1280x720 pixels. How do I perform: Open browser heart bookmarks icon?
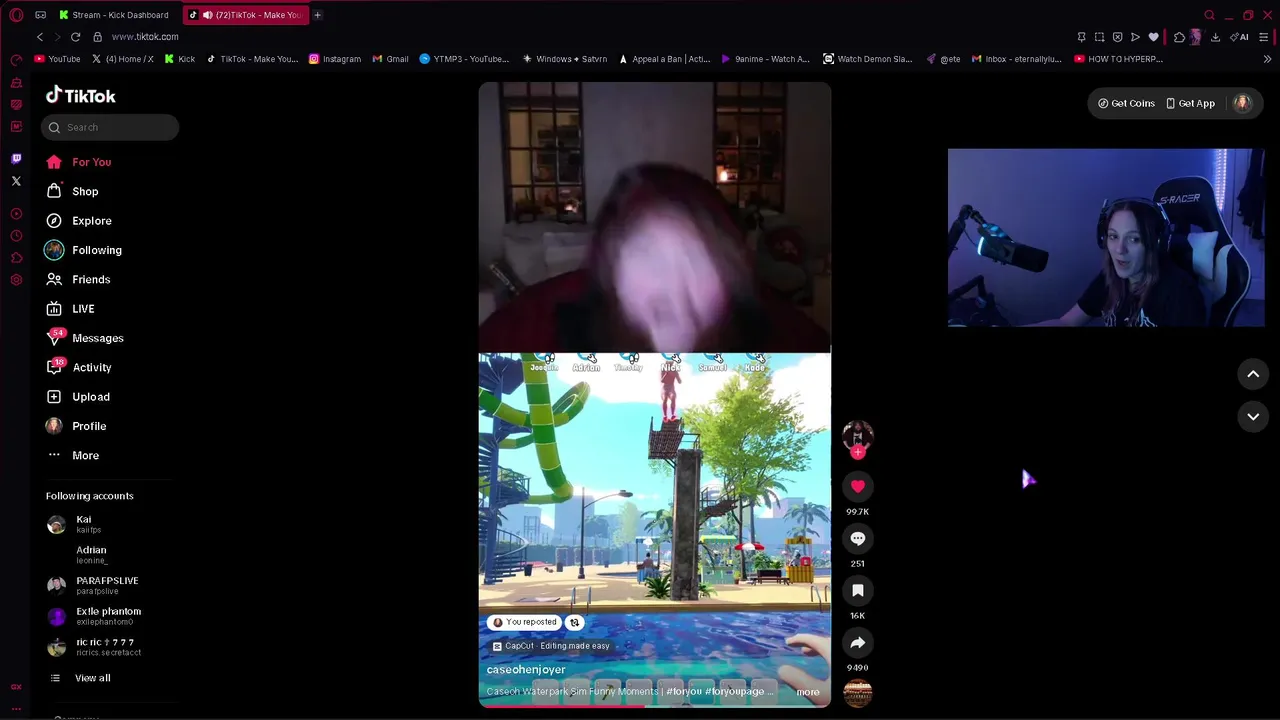(x=1153, y=37)
